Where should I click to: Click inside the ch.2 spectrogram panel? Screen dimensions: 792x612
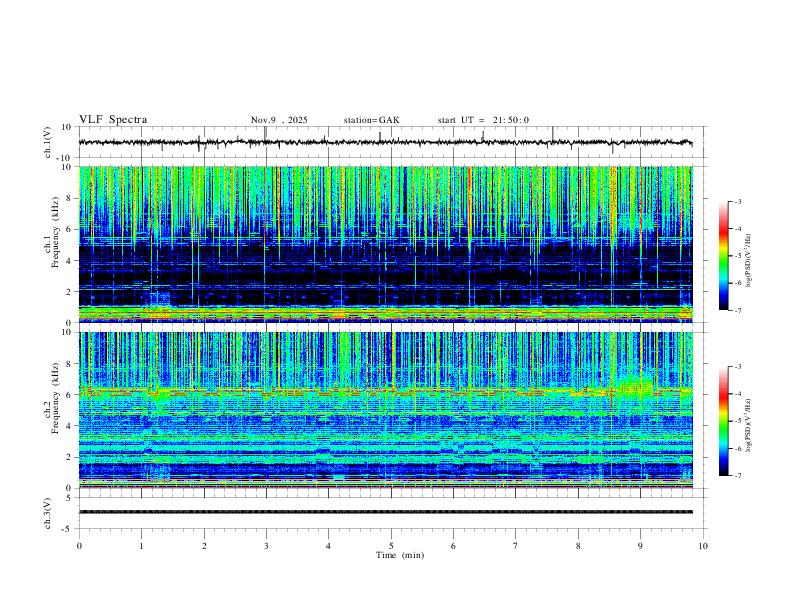pos(385,410)
